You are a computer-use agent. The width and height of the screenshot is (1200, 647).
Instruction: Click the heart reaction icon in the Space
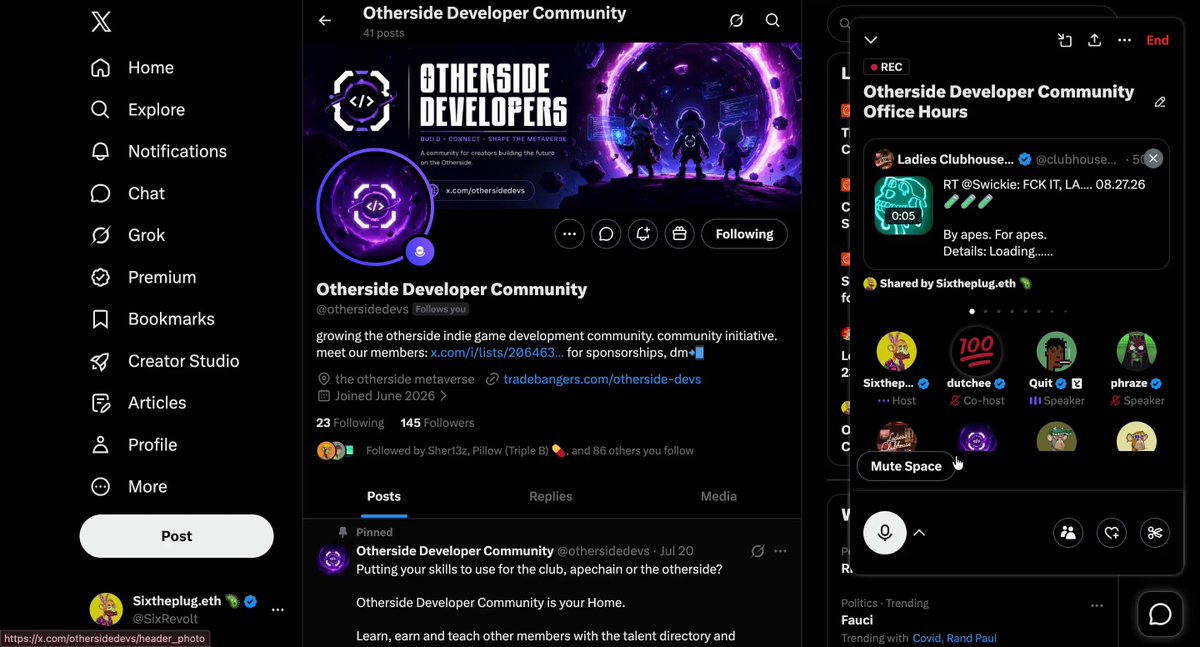1111,533
